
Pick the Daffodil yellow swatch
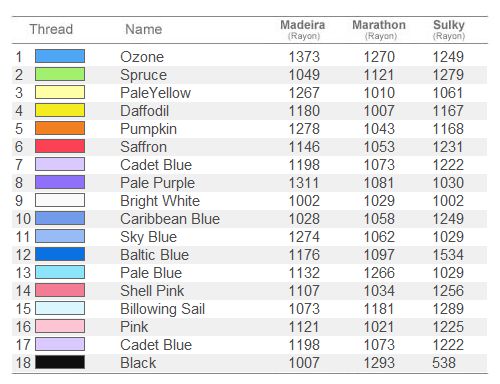tap(60, 110)
